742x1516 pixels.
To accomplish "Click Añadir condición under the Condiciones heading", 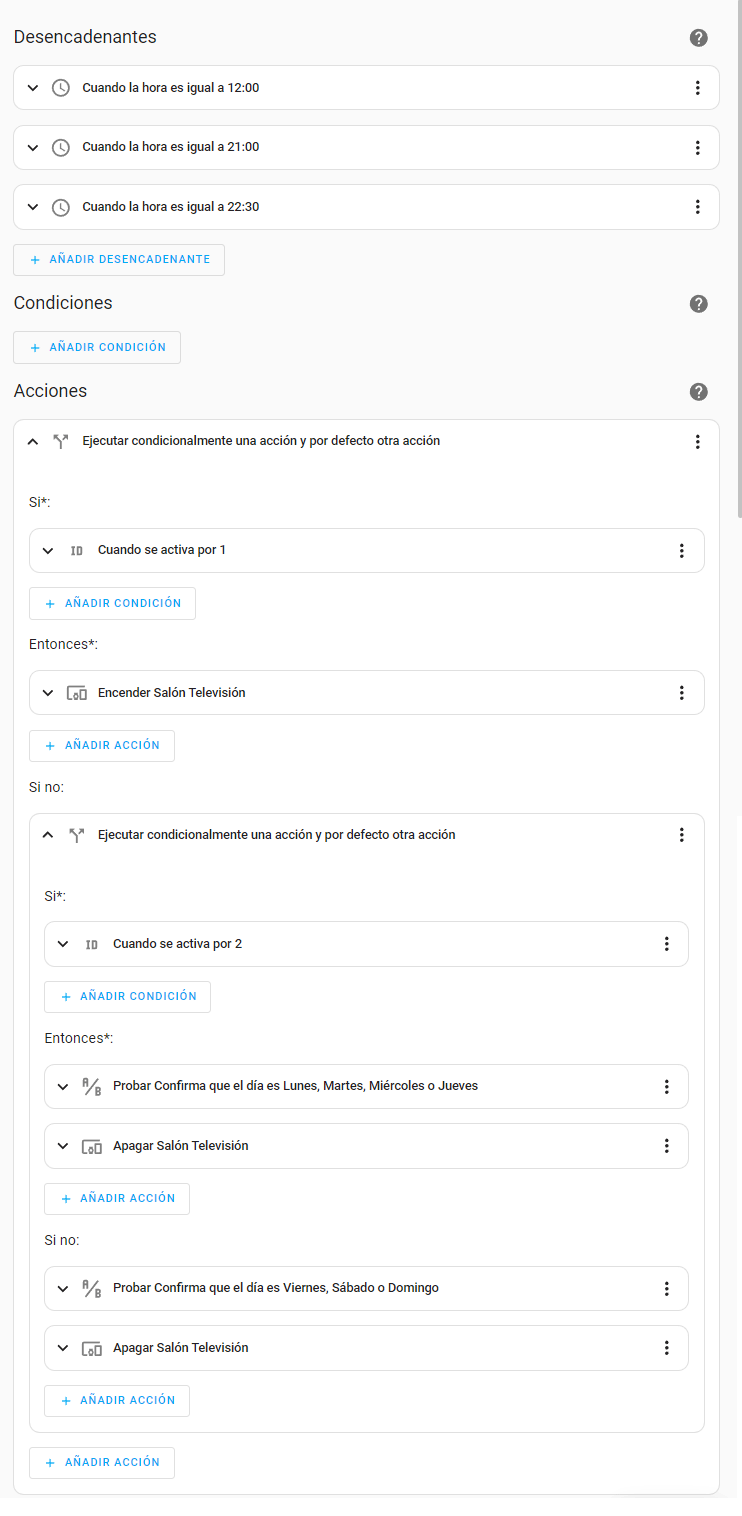I will coord(97,348).
